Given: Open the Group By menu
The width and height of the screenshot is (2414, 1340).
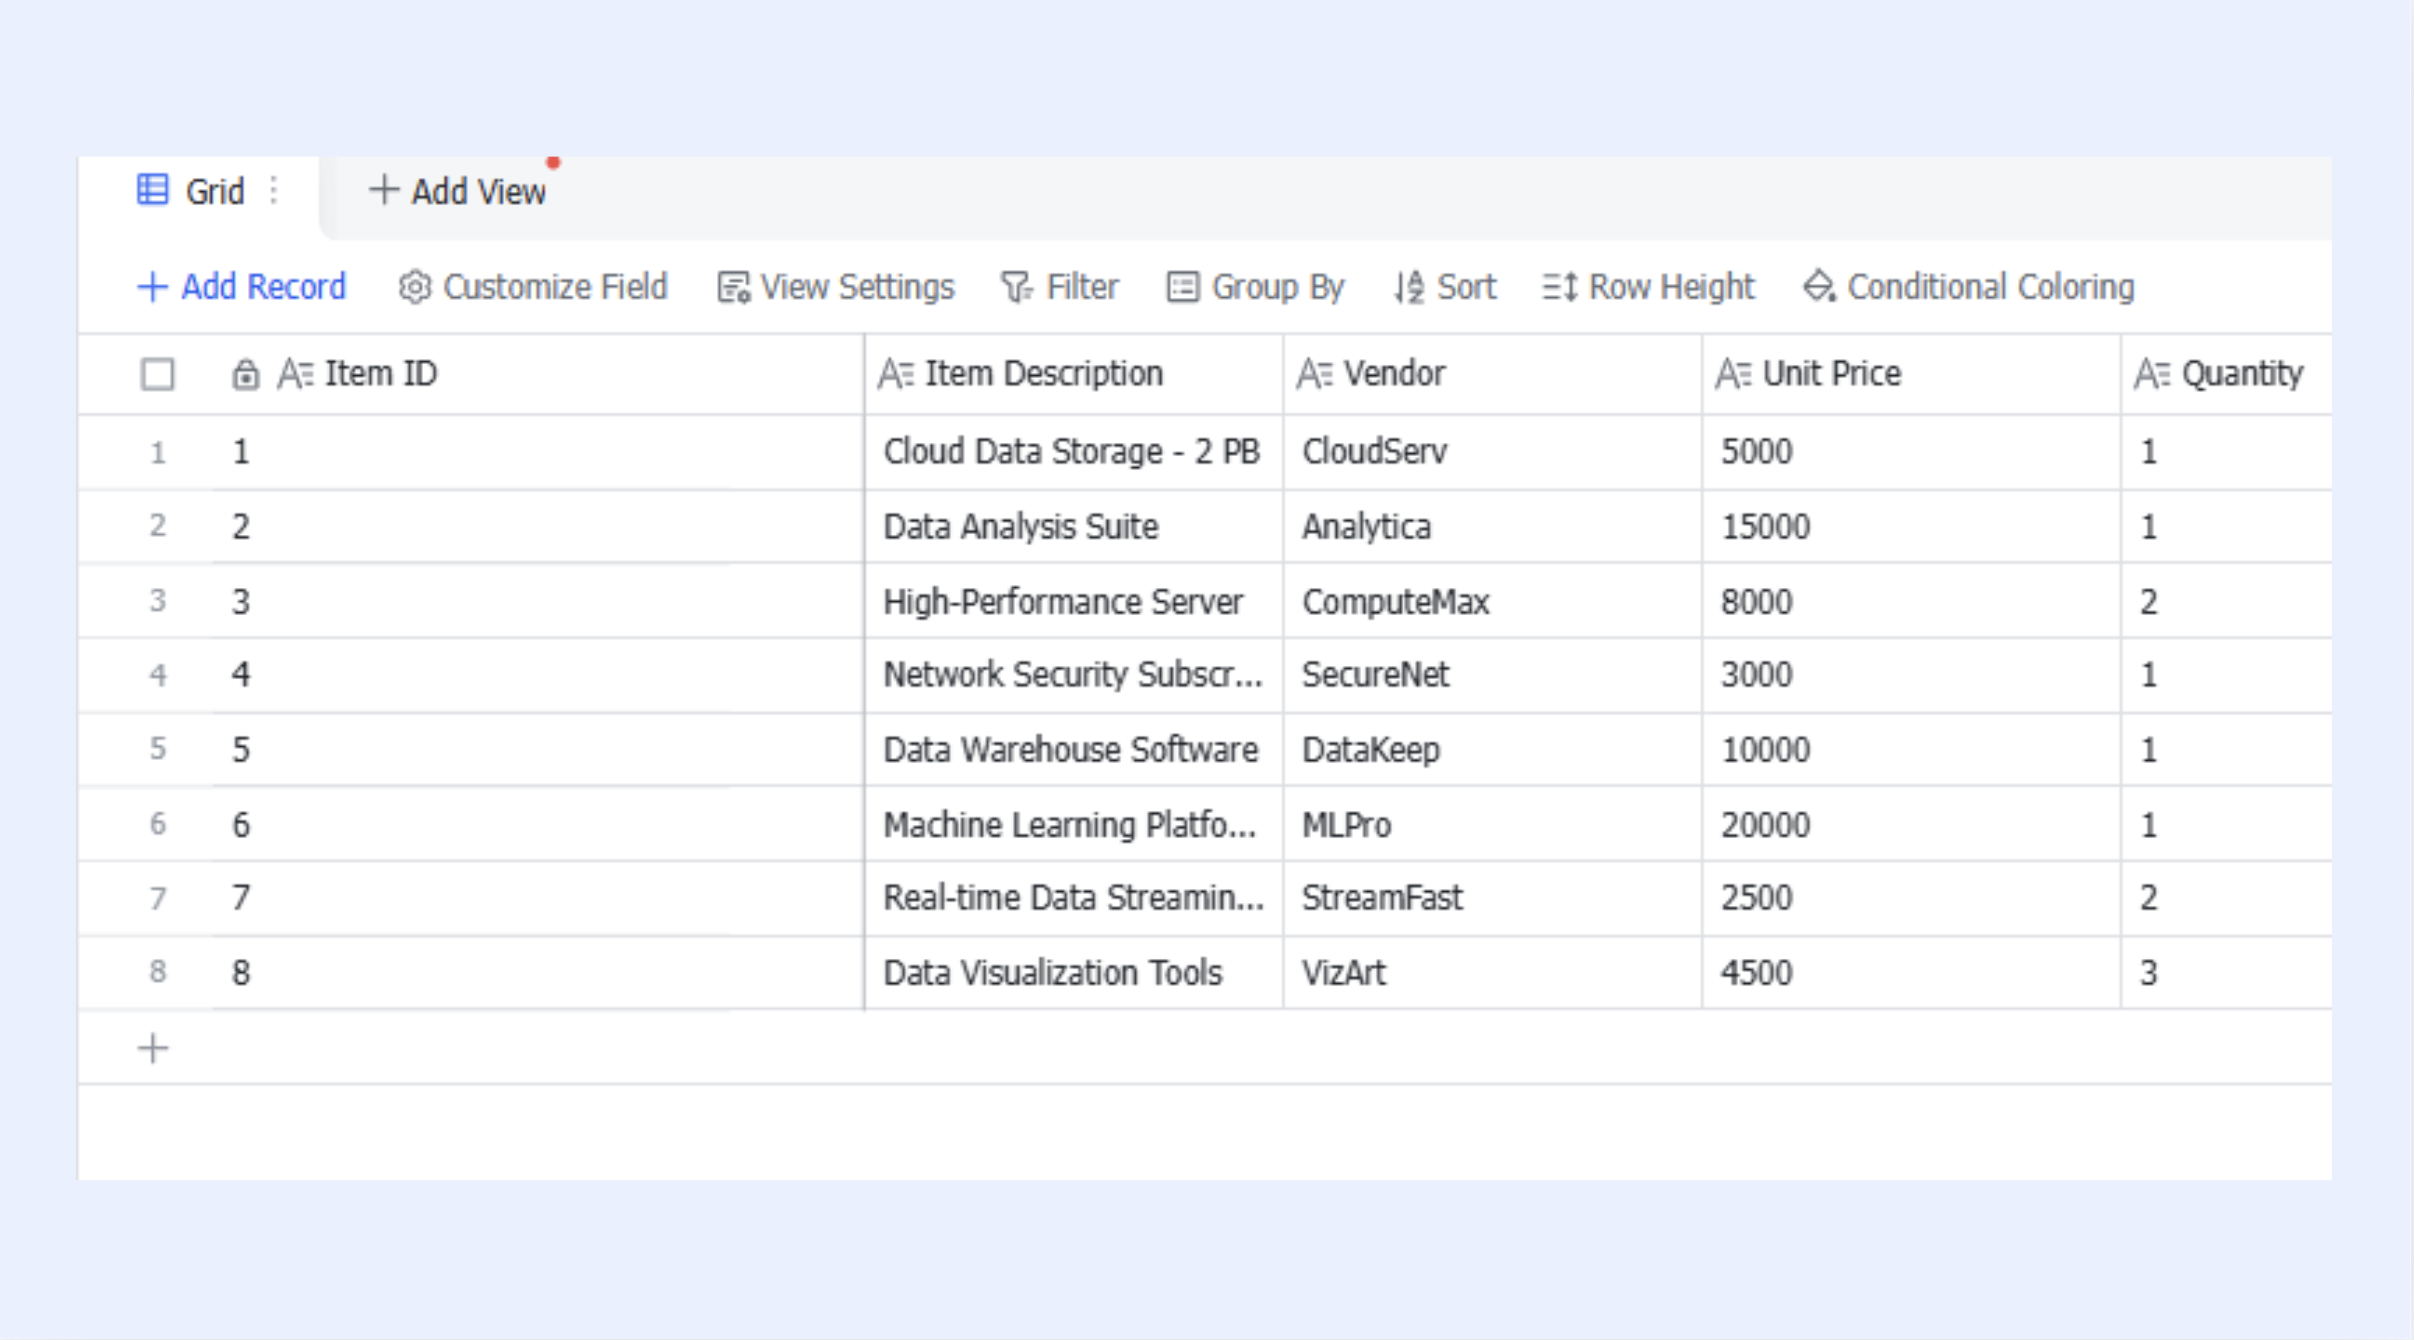Looking at the screenshot, I should pos(1255,287).
